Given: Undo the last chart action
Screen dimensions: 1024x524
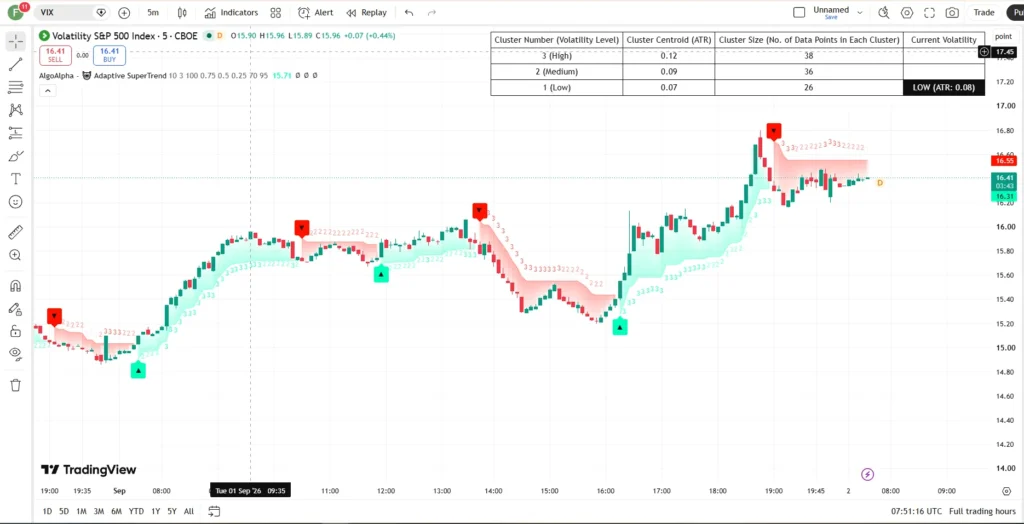Looking at the screenshot, I should pos(409,12).
